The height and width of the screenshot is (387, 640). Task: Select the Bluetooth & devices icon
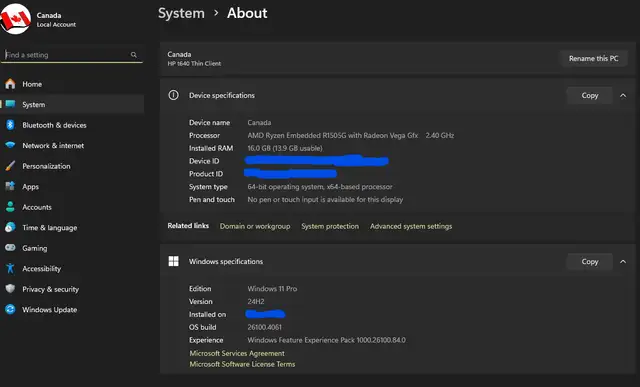10,125
